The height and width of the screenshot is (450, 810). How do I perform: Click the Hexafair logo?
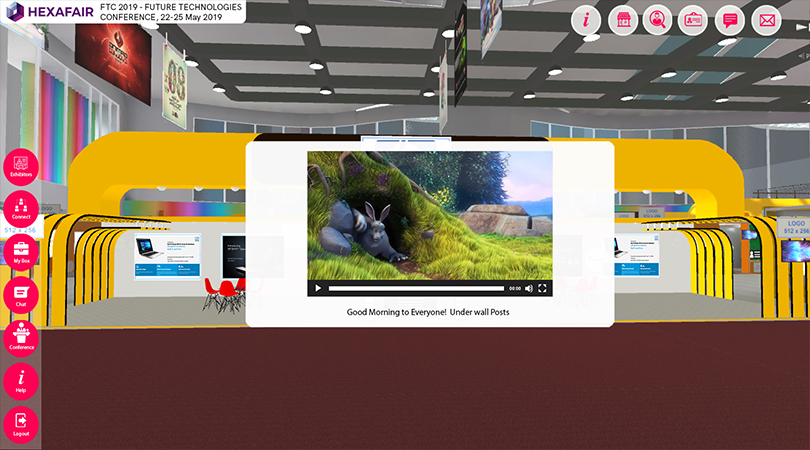coord(49,11)
